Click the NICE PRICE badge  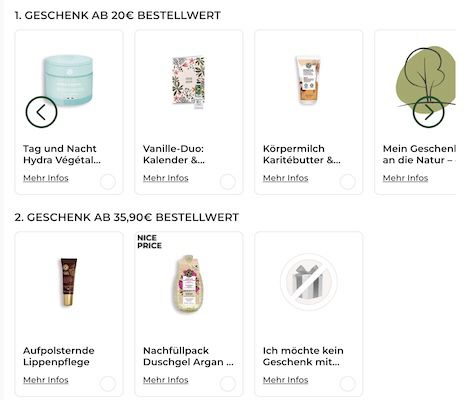pos(149,242)
